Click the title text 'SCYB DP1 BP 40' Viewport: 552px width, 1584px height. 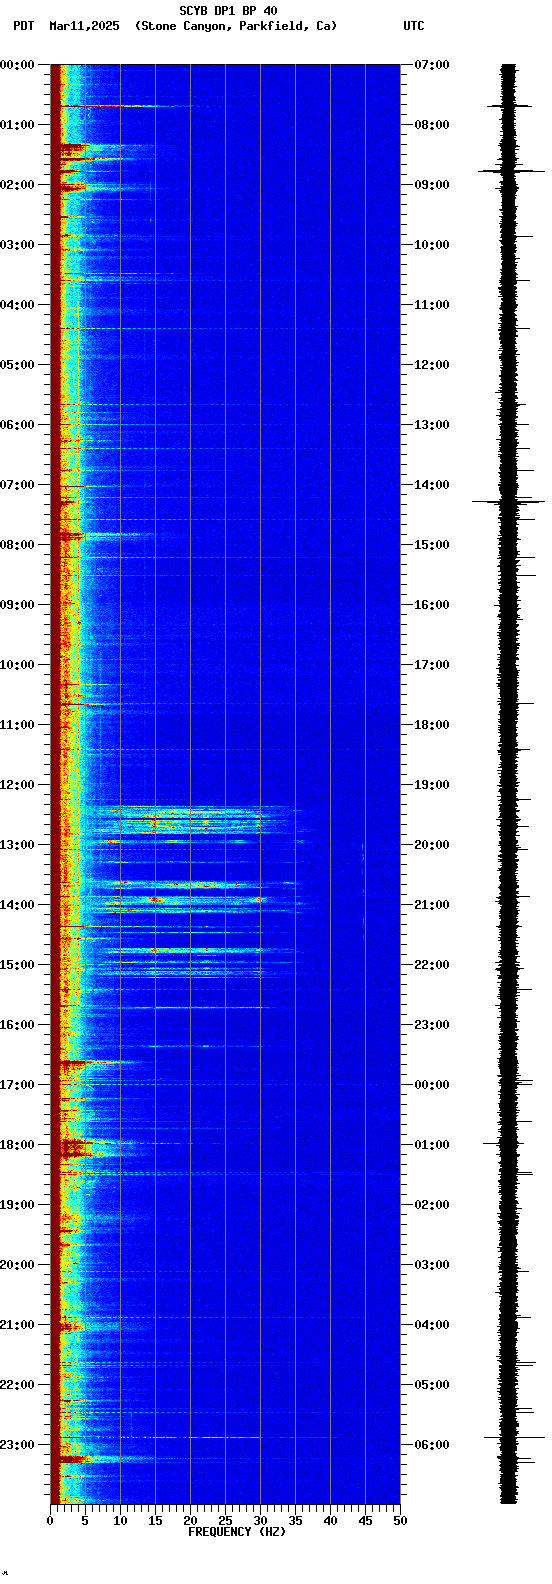click(228, 11)
